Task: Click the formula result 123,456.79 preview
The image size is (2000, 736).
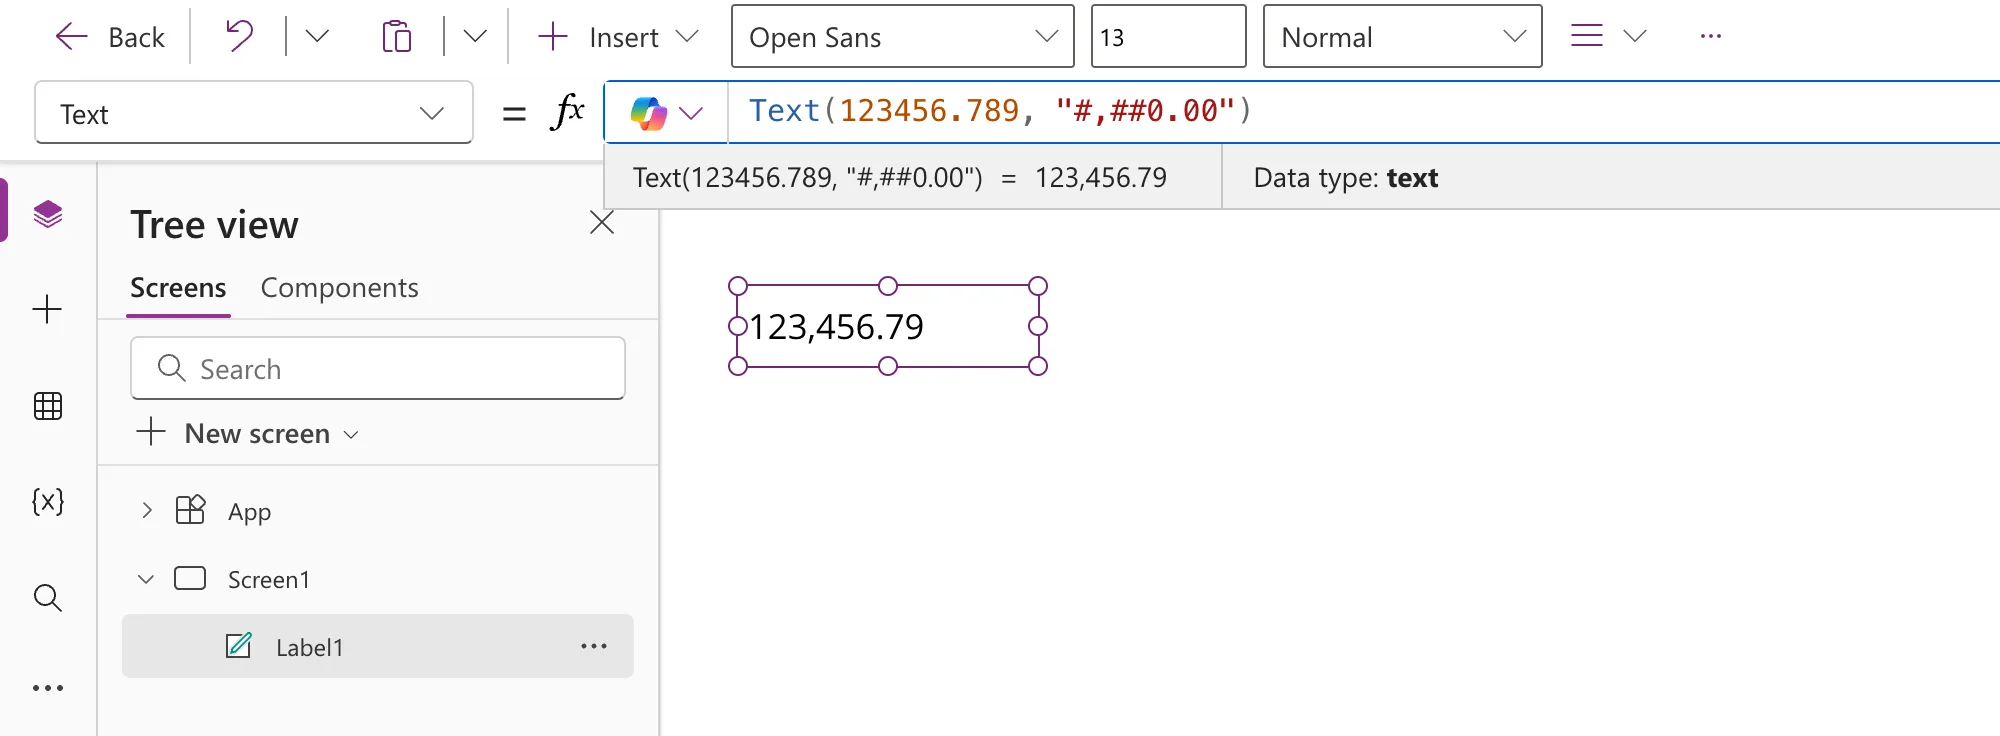Action: (x=1100, y=178)
